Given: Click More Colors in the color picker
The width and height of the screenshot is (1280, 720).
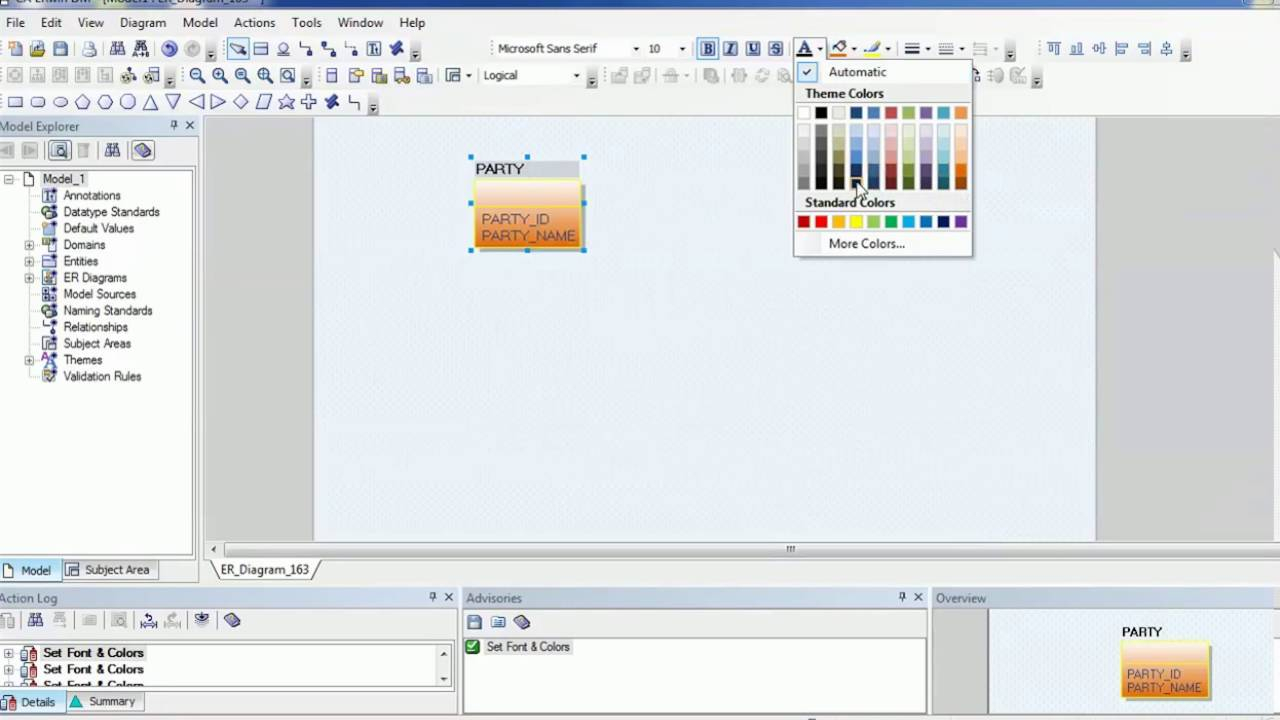Looking at the screenshot, I should [x=866, y=243].
